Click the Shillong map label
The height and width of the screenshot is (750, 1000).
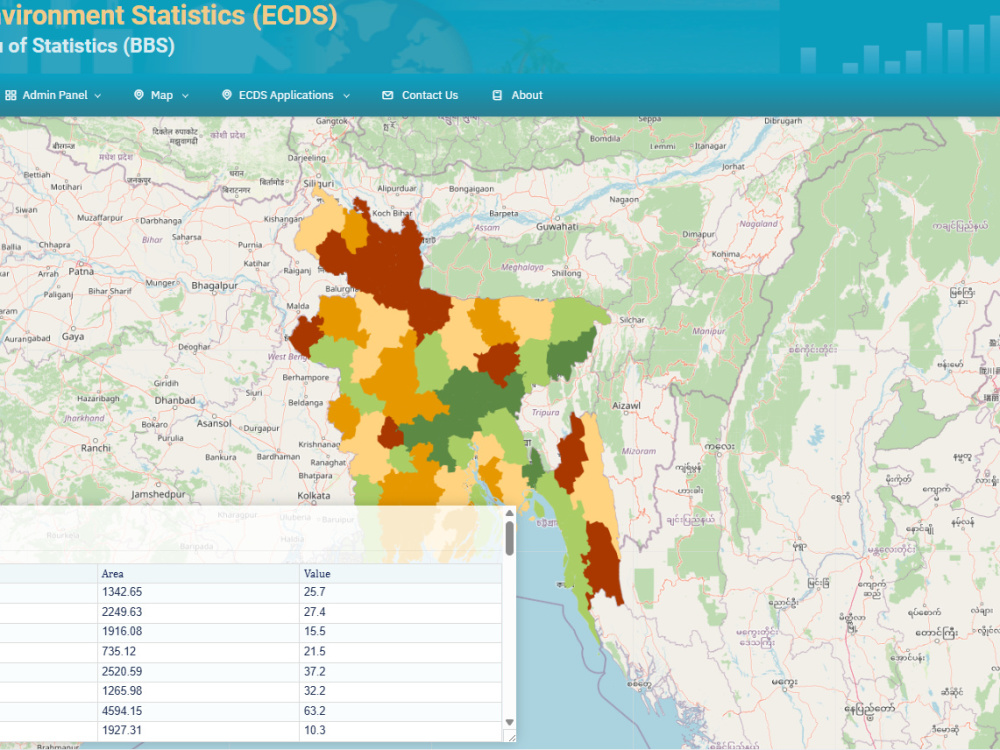tap(566, 273)
